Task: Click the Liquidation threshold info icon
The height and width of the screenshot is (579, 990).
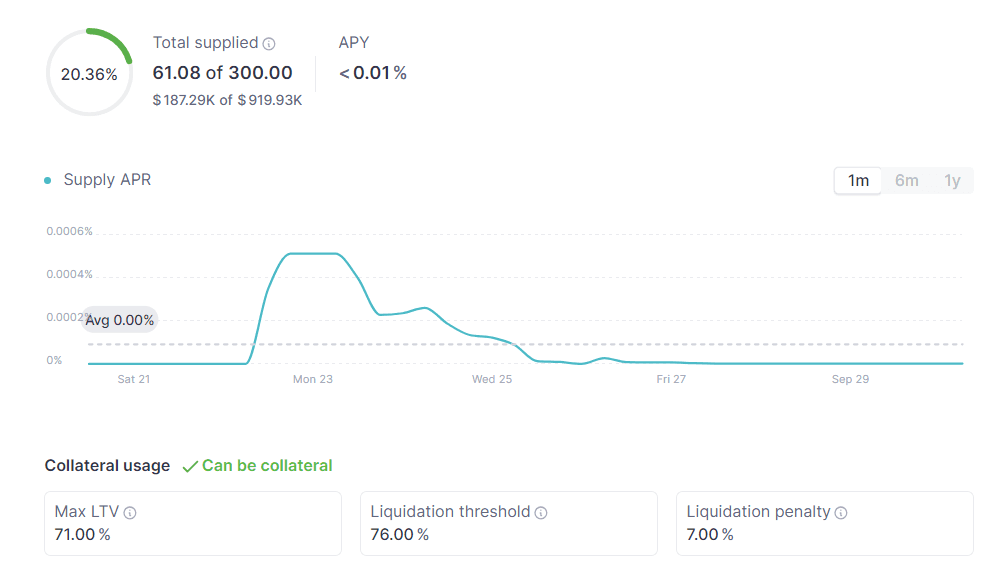Action: (541, 513)
